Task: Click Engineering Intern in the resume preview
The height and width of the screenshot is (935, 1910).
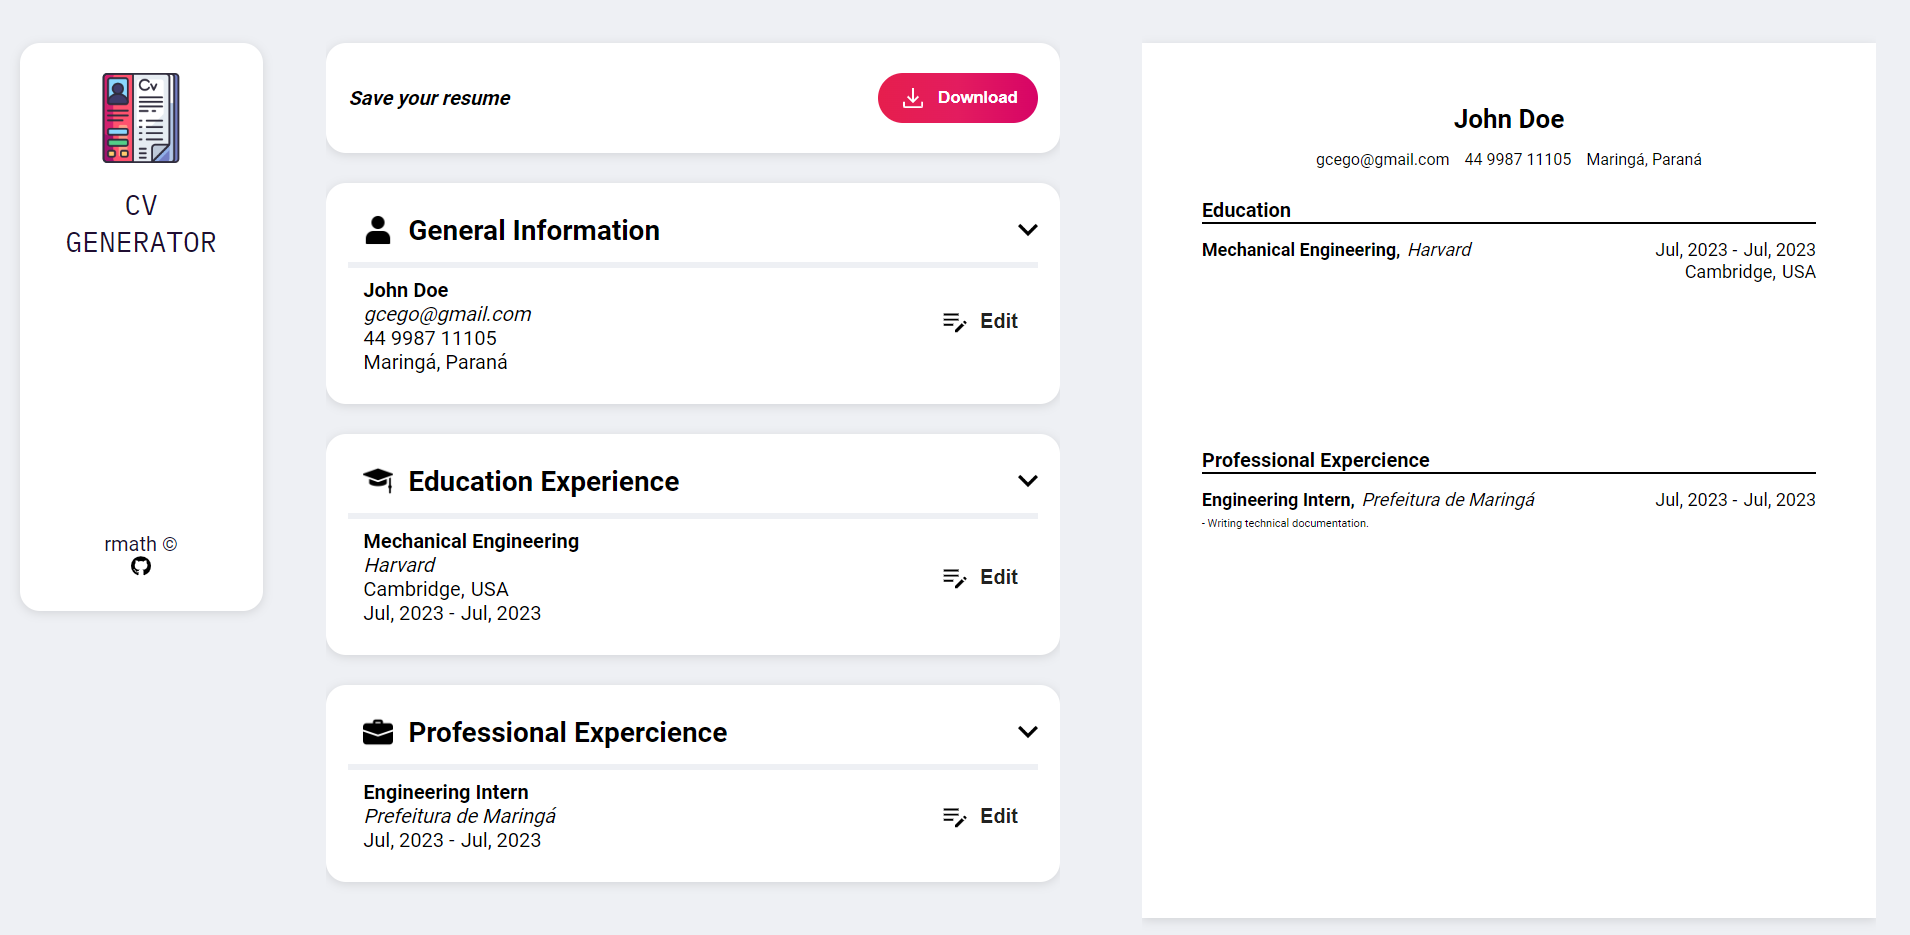Action: 1278,500
